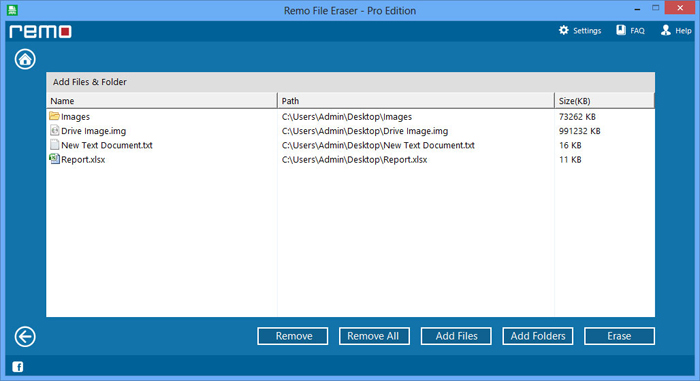Sort by the Path column header
The image size is (700, 381).
point(416,100)
